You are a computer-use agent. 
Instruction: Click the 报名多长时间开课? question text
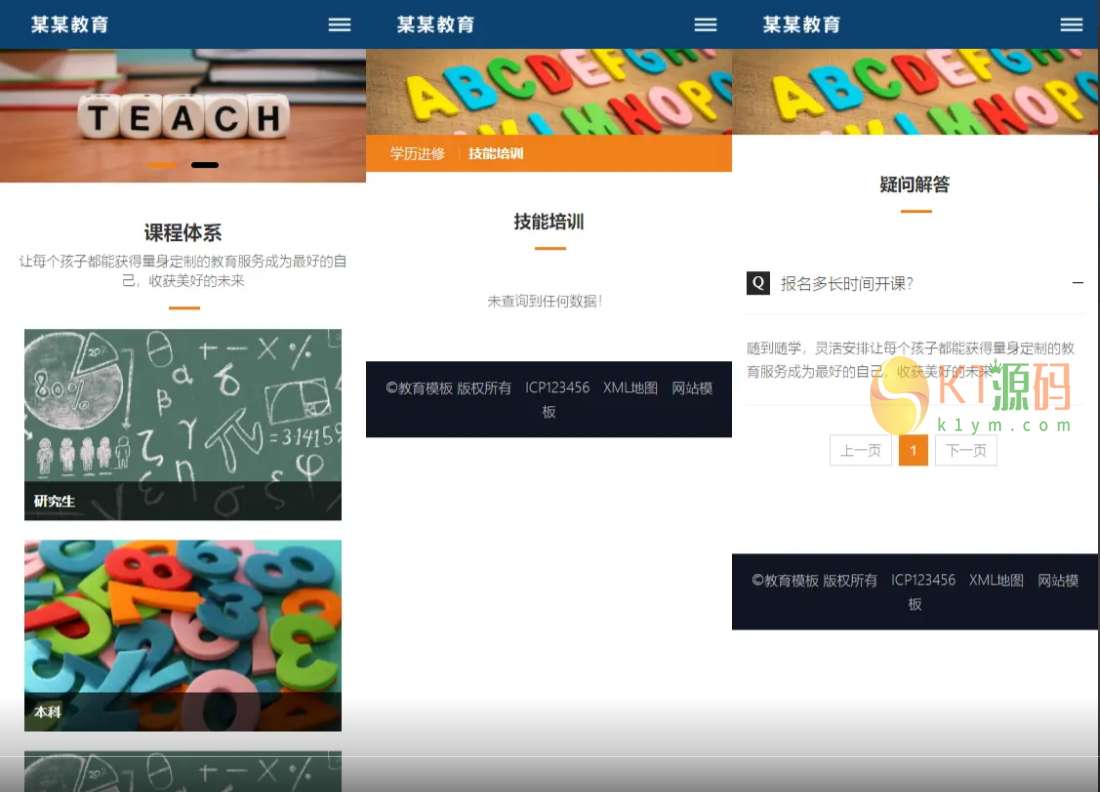point(847,283)
